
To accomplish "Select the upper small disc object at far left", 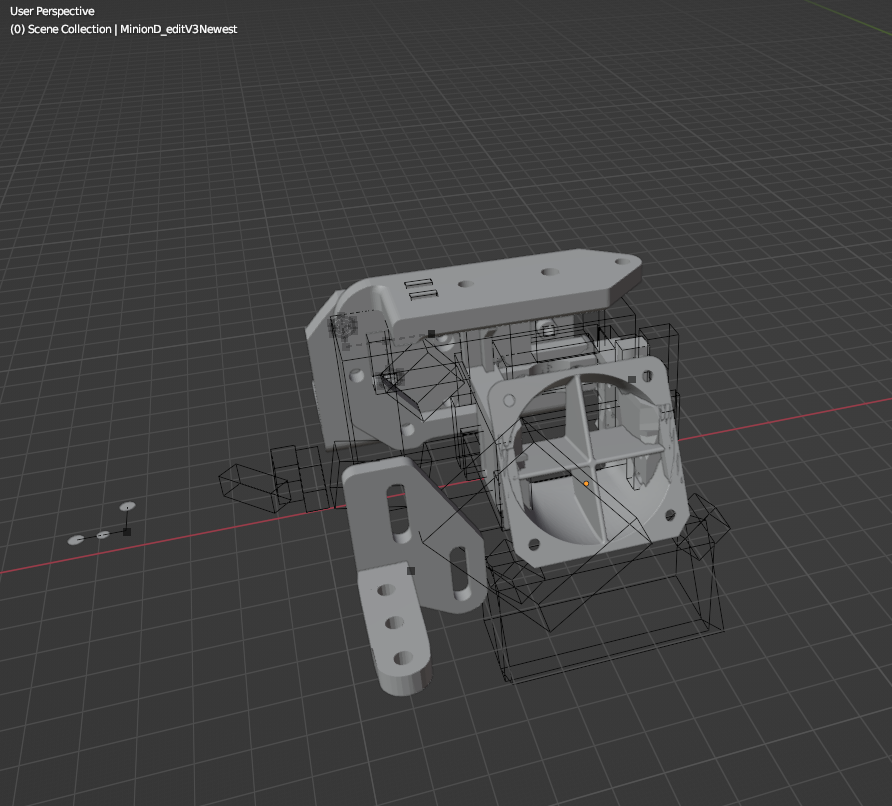I will 127,506.
